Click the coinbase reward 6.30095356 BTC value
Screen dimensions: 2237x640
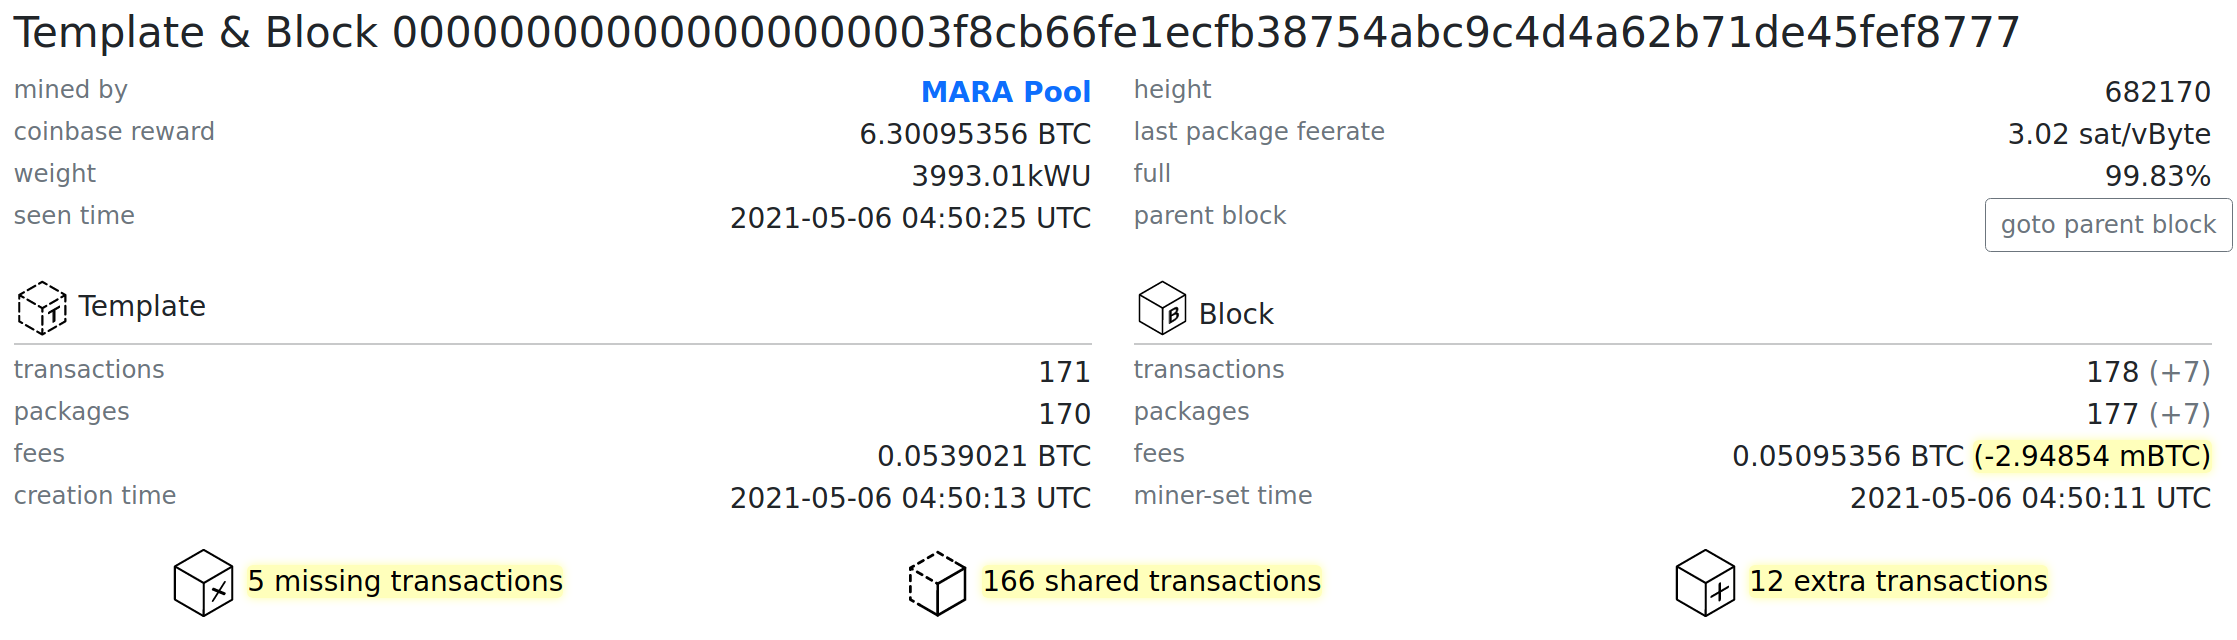click(x=975, y=134)
